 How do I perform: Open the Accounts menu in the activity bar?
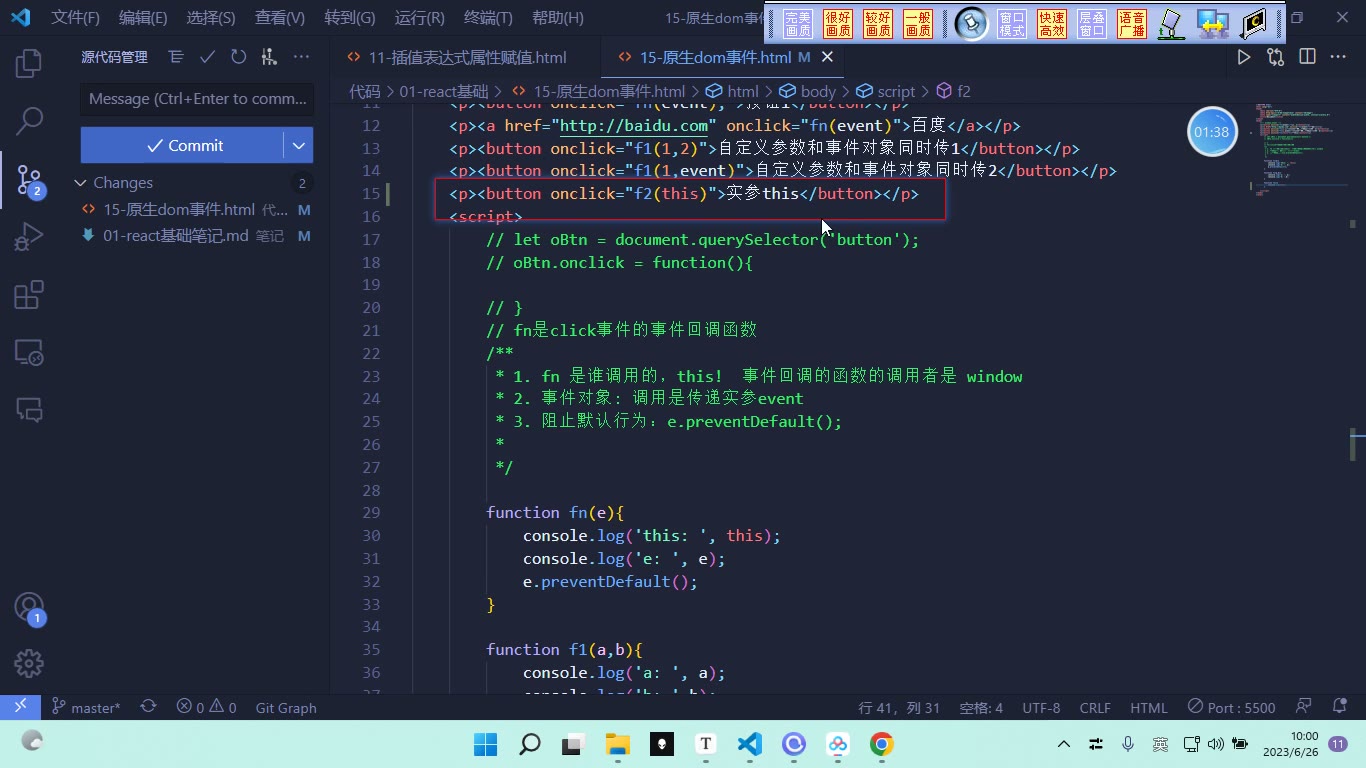[29, 608]
